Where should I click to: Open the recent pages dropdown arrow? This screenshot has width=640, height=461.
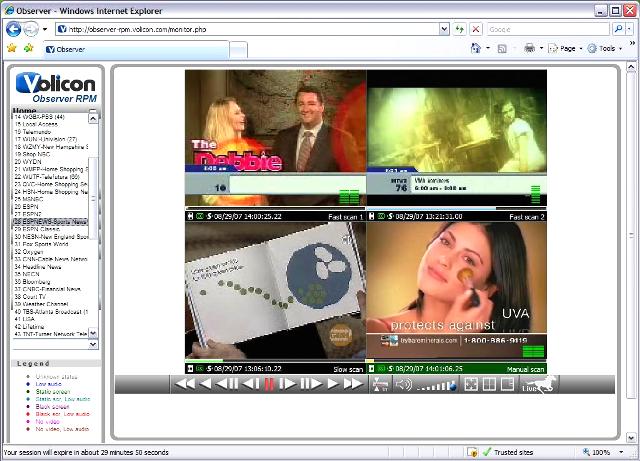pos(45,29)
